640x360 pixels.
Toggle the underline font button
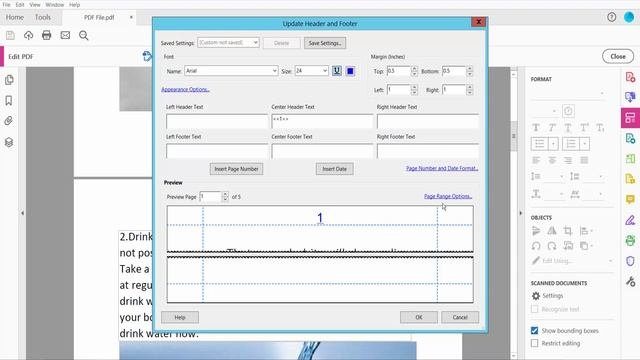(x=337, y=71)
